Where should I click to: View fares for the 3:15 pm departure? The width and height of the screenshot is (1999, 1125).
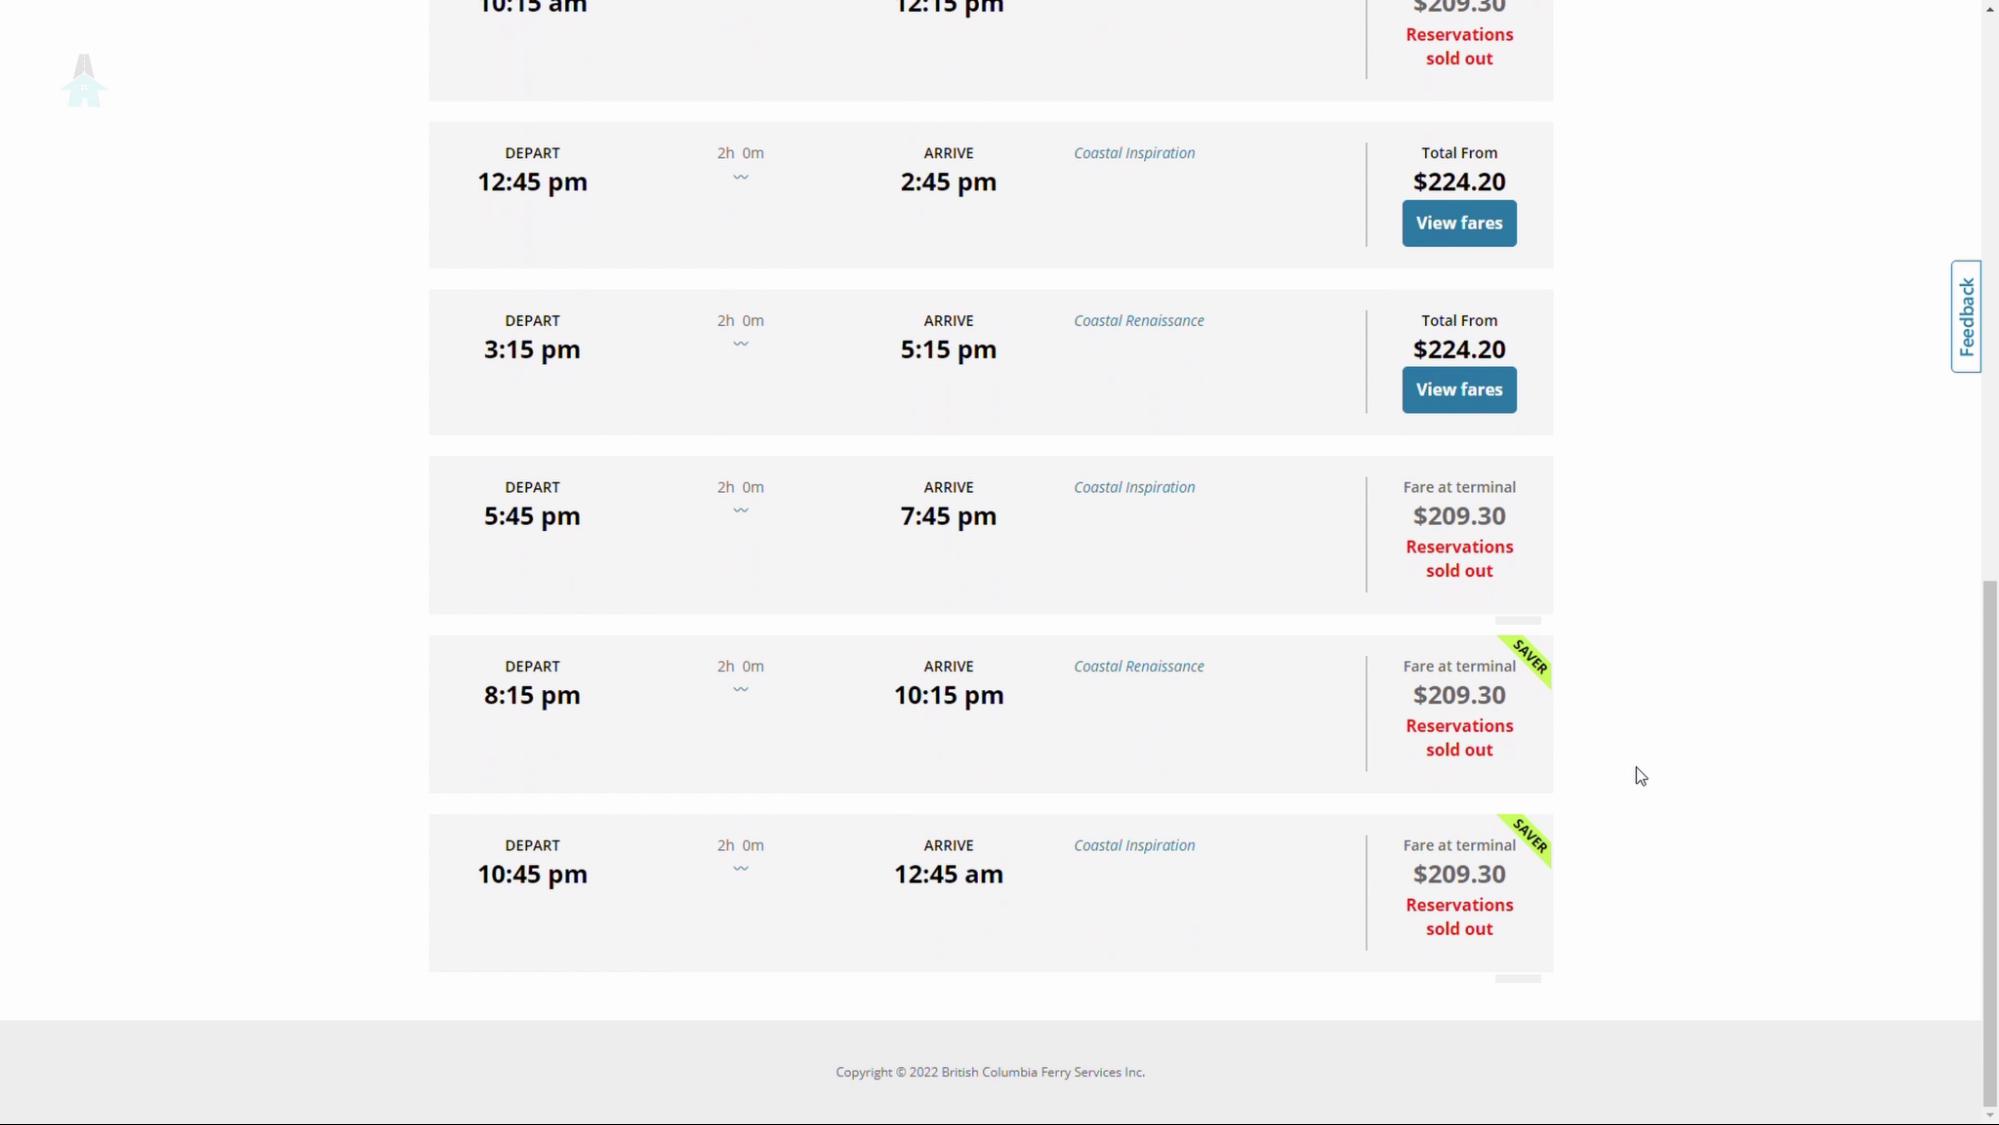point(1458,390)
